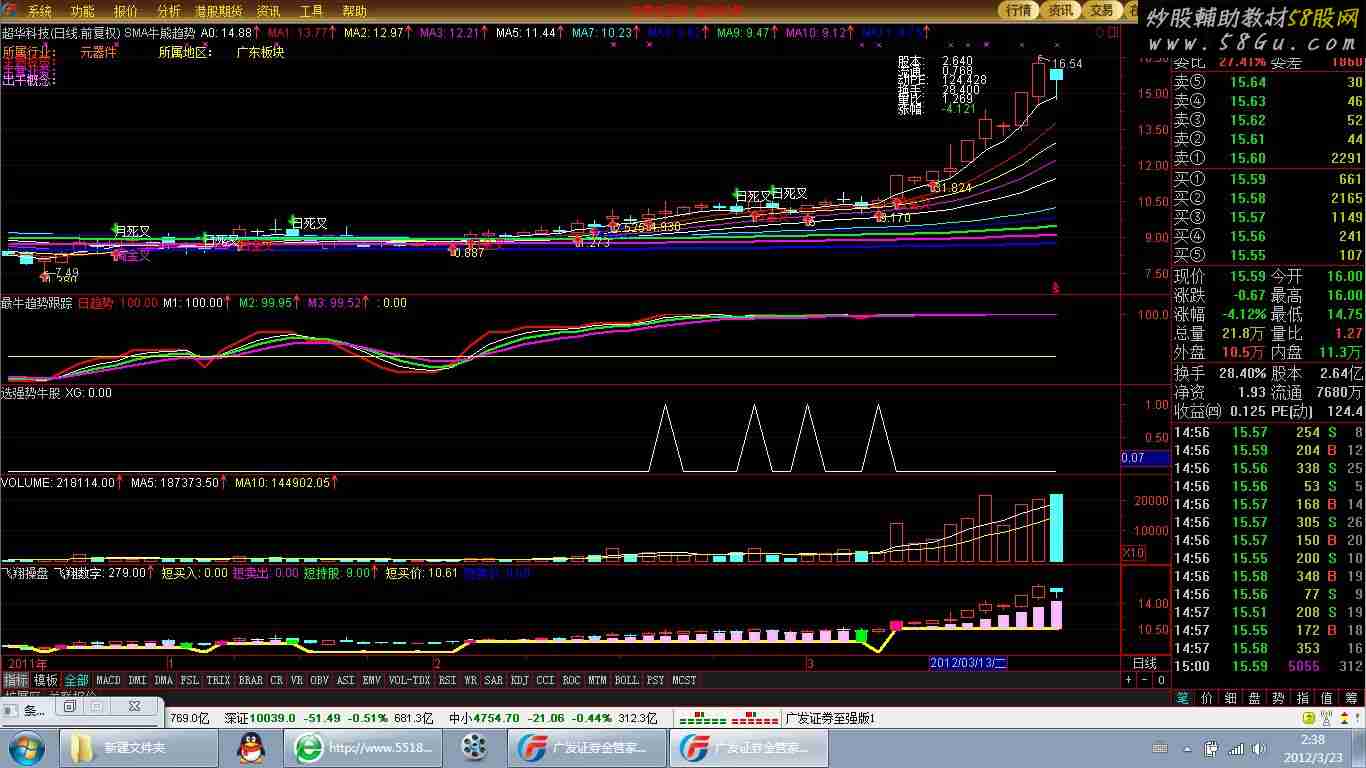The height and width of the screenshot is (768, 1366).
Task: Switch to the ASI indicator
Action: point(345,680)
